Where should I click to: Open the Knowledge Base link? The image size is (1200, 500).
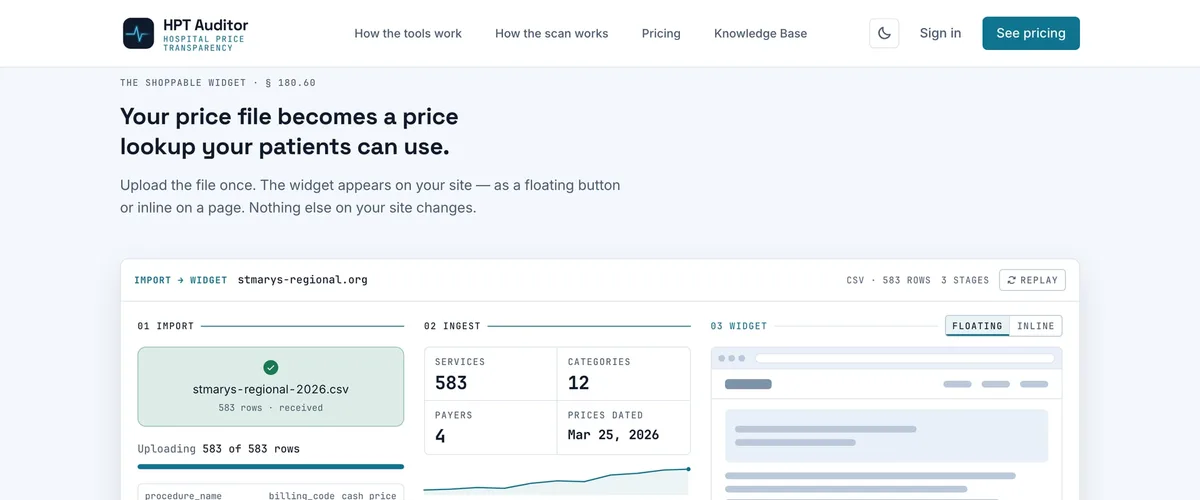pos(760,33)
